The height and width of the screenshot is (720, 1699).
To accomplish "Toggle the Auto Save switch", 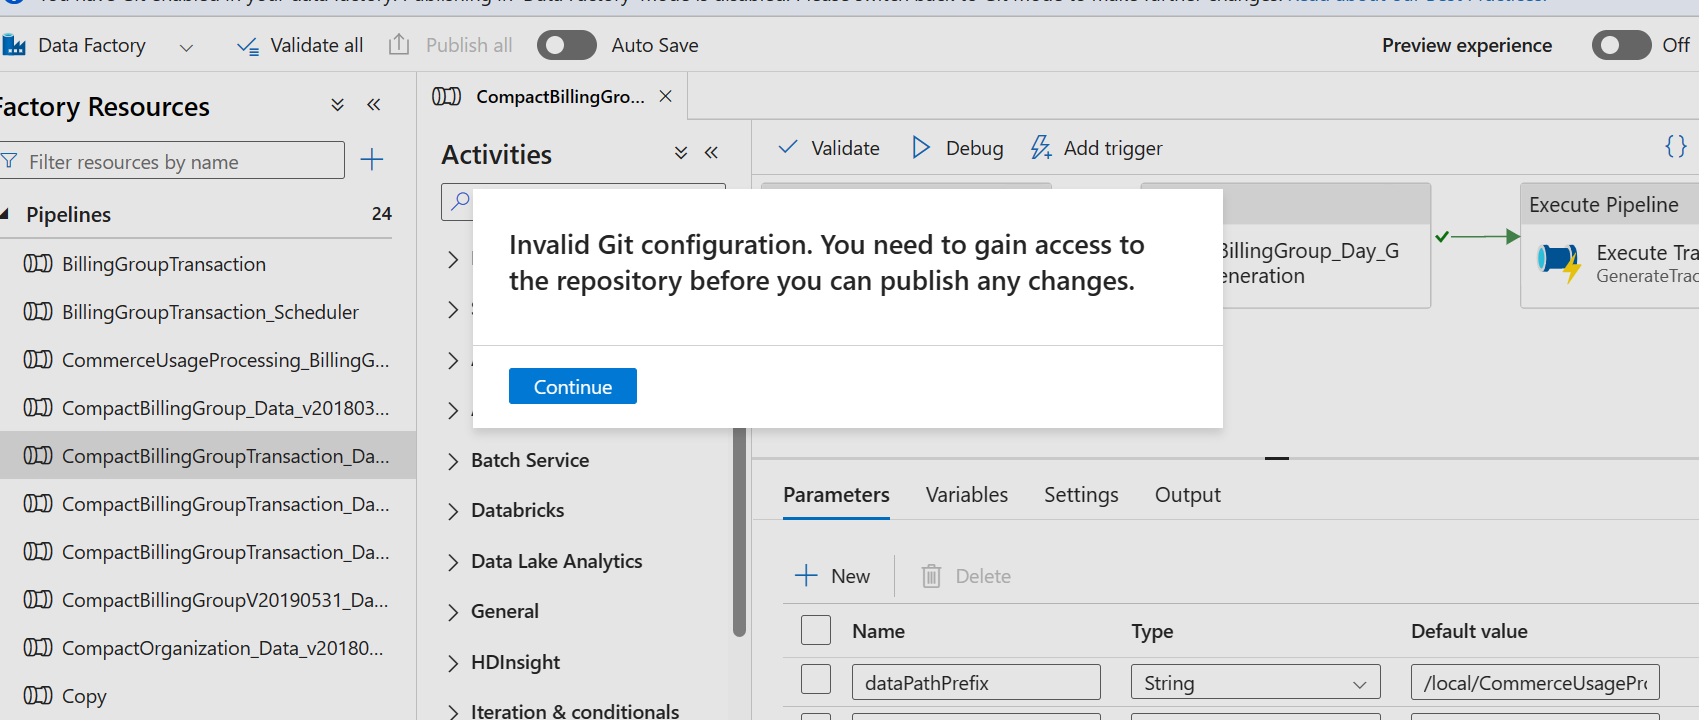I will pyautogui.click(x=566, y=45).
